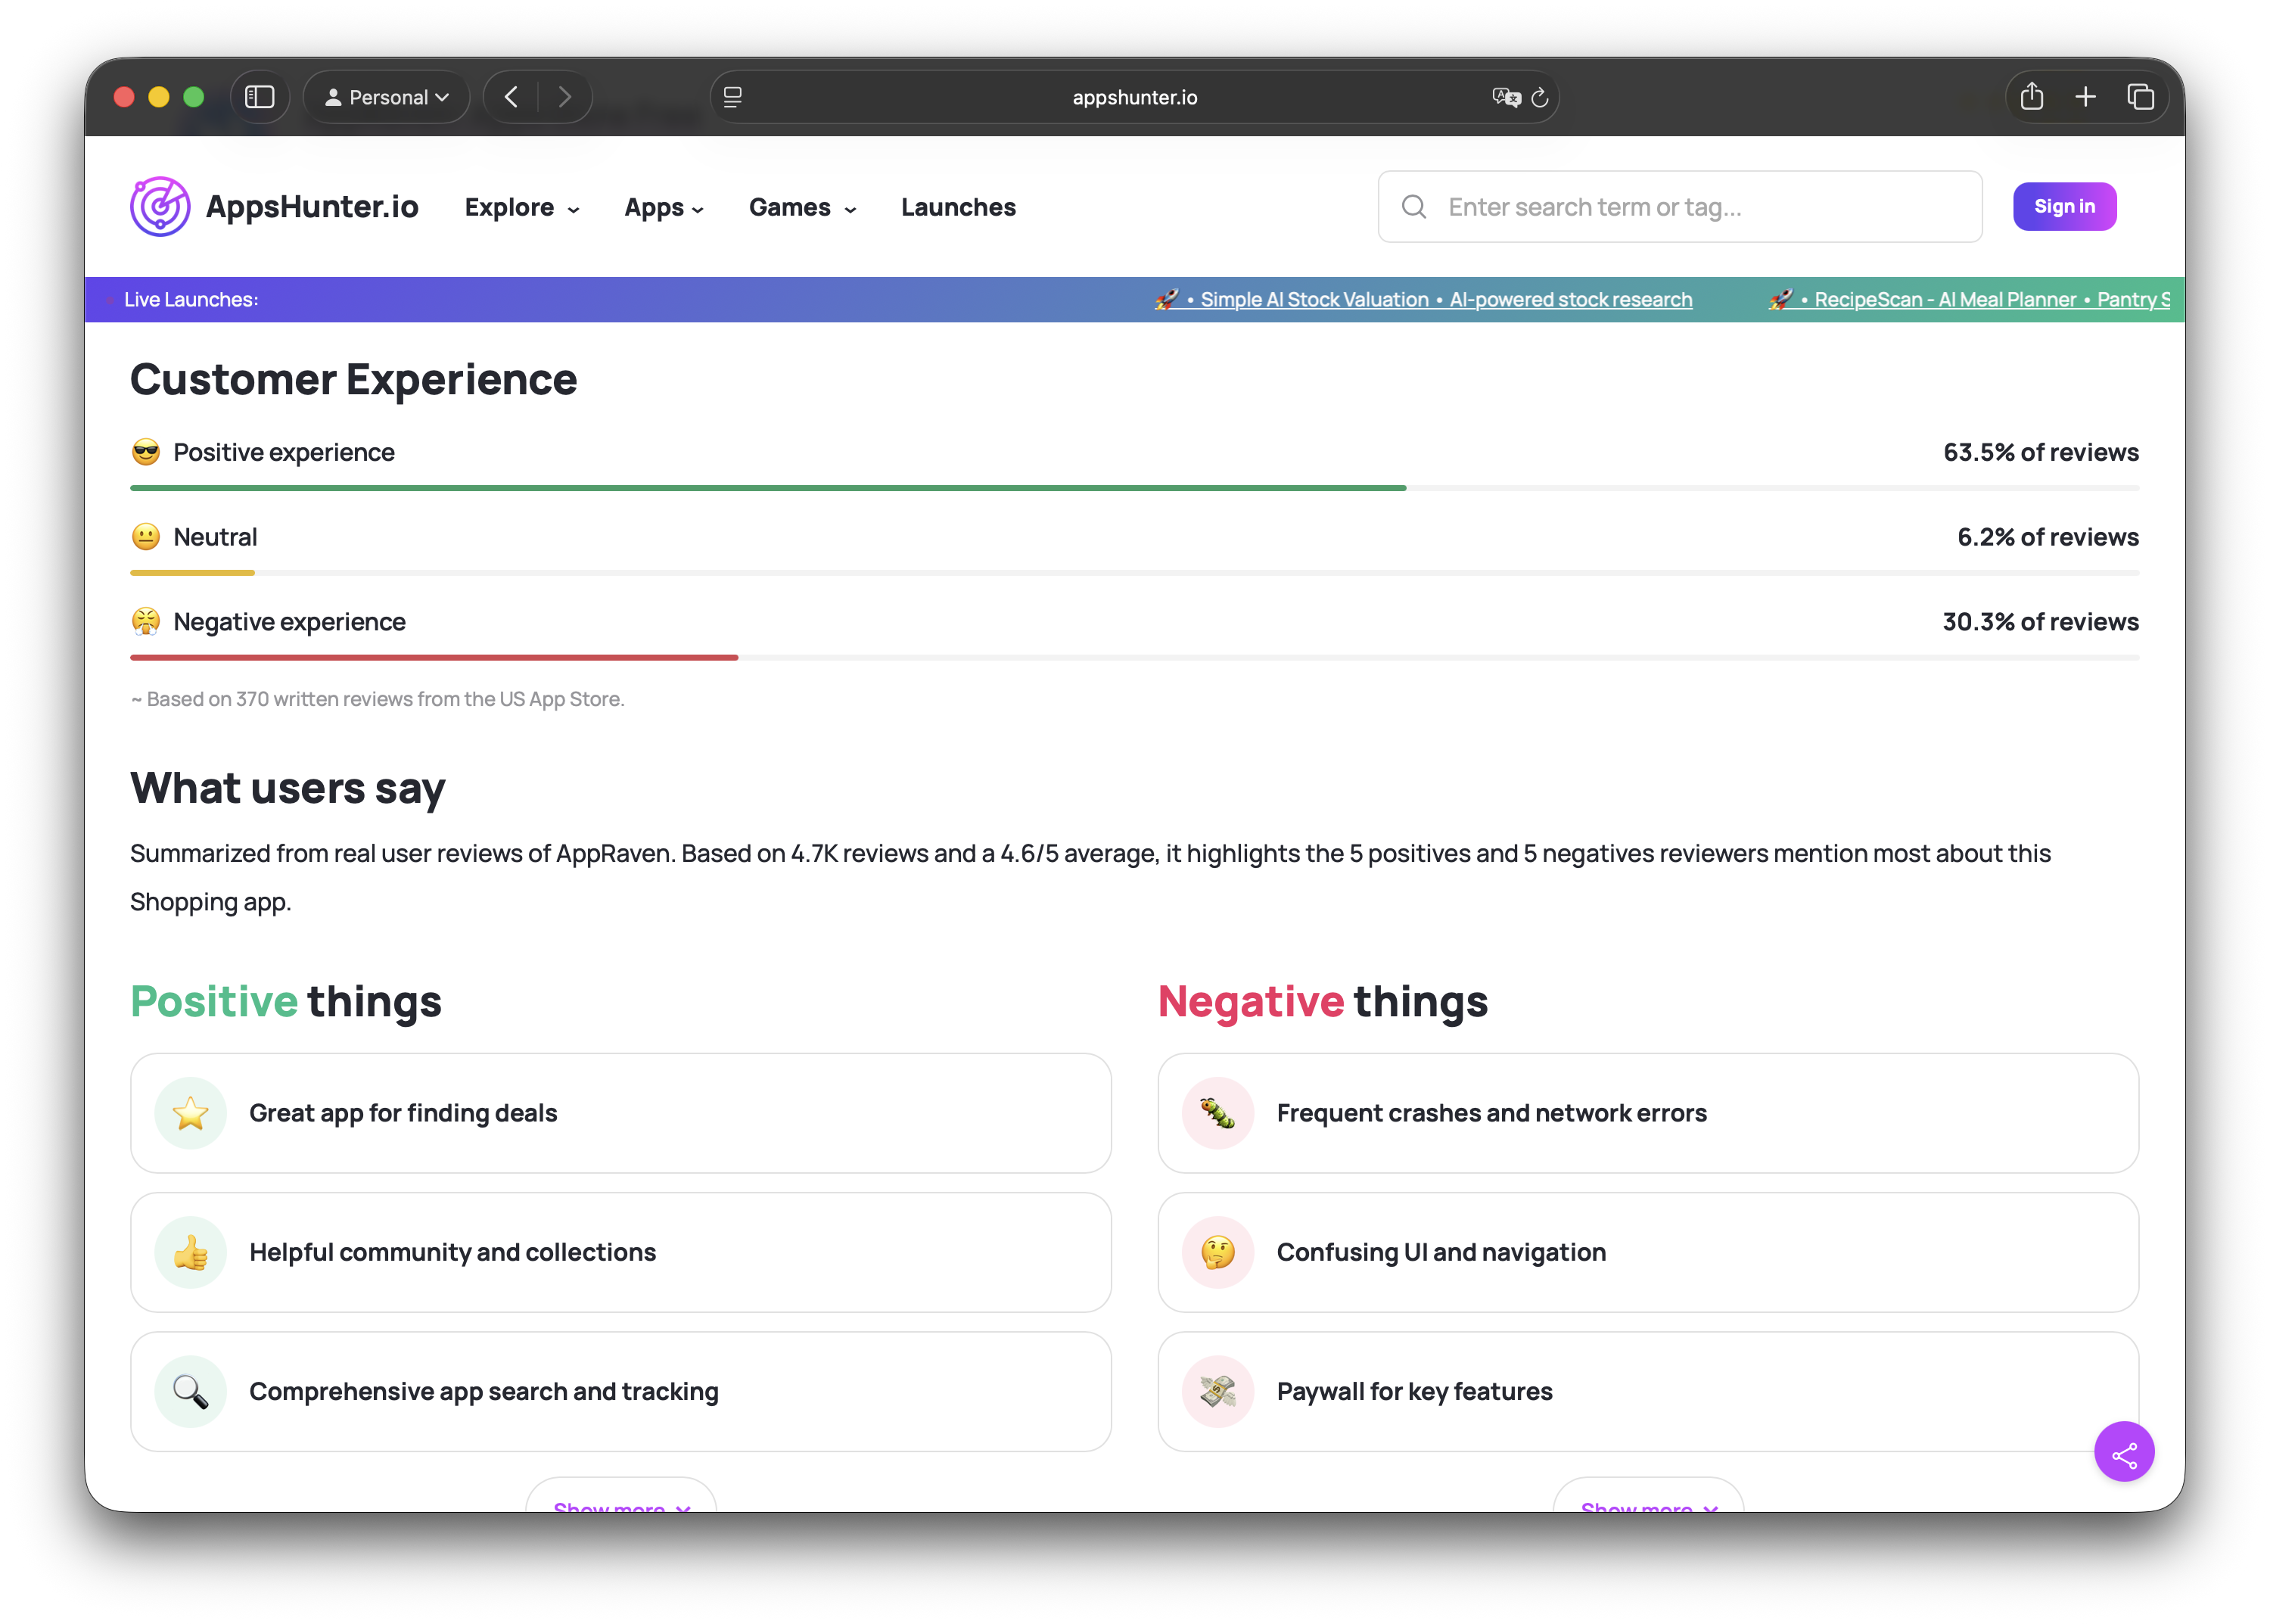The height and width of the screenshot is (1624, 2270).
Task: Click the Sign in button
Action: pyautogui.click(x=2064, y=206)
